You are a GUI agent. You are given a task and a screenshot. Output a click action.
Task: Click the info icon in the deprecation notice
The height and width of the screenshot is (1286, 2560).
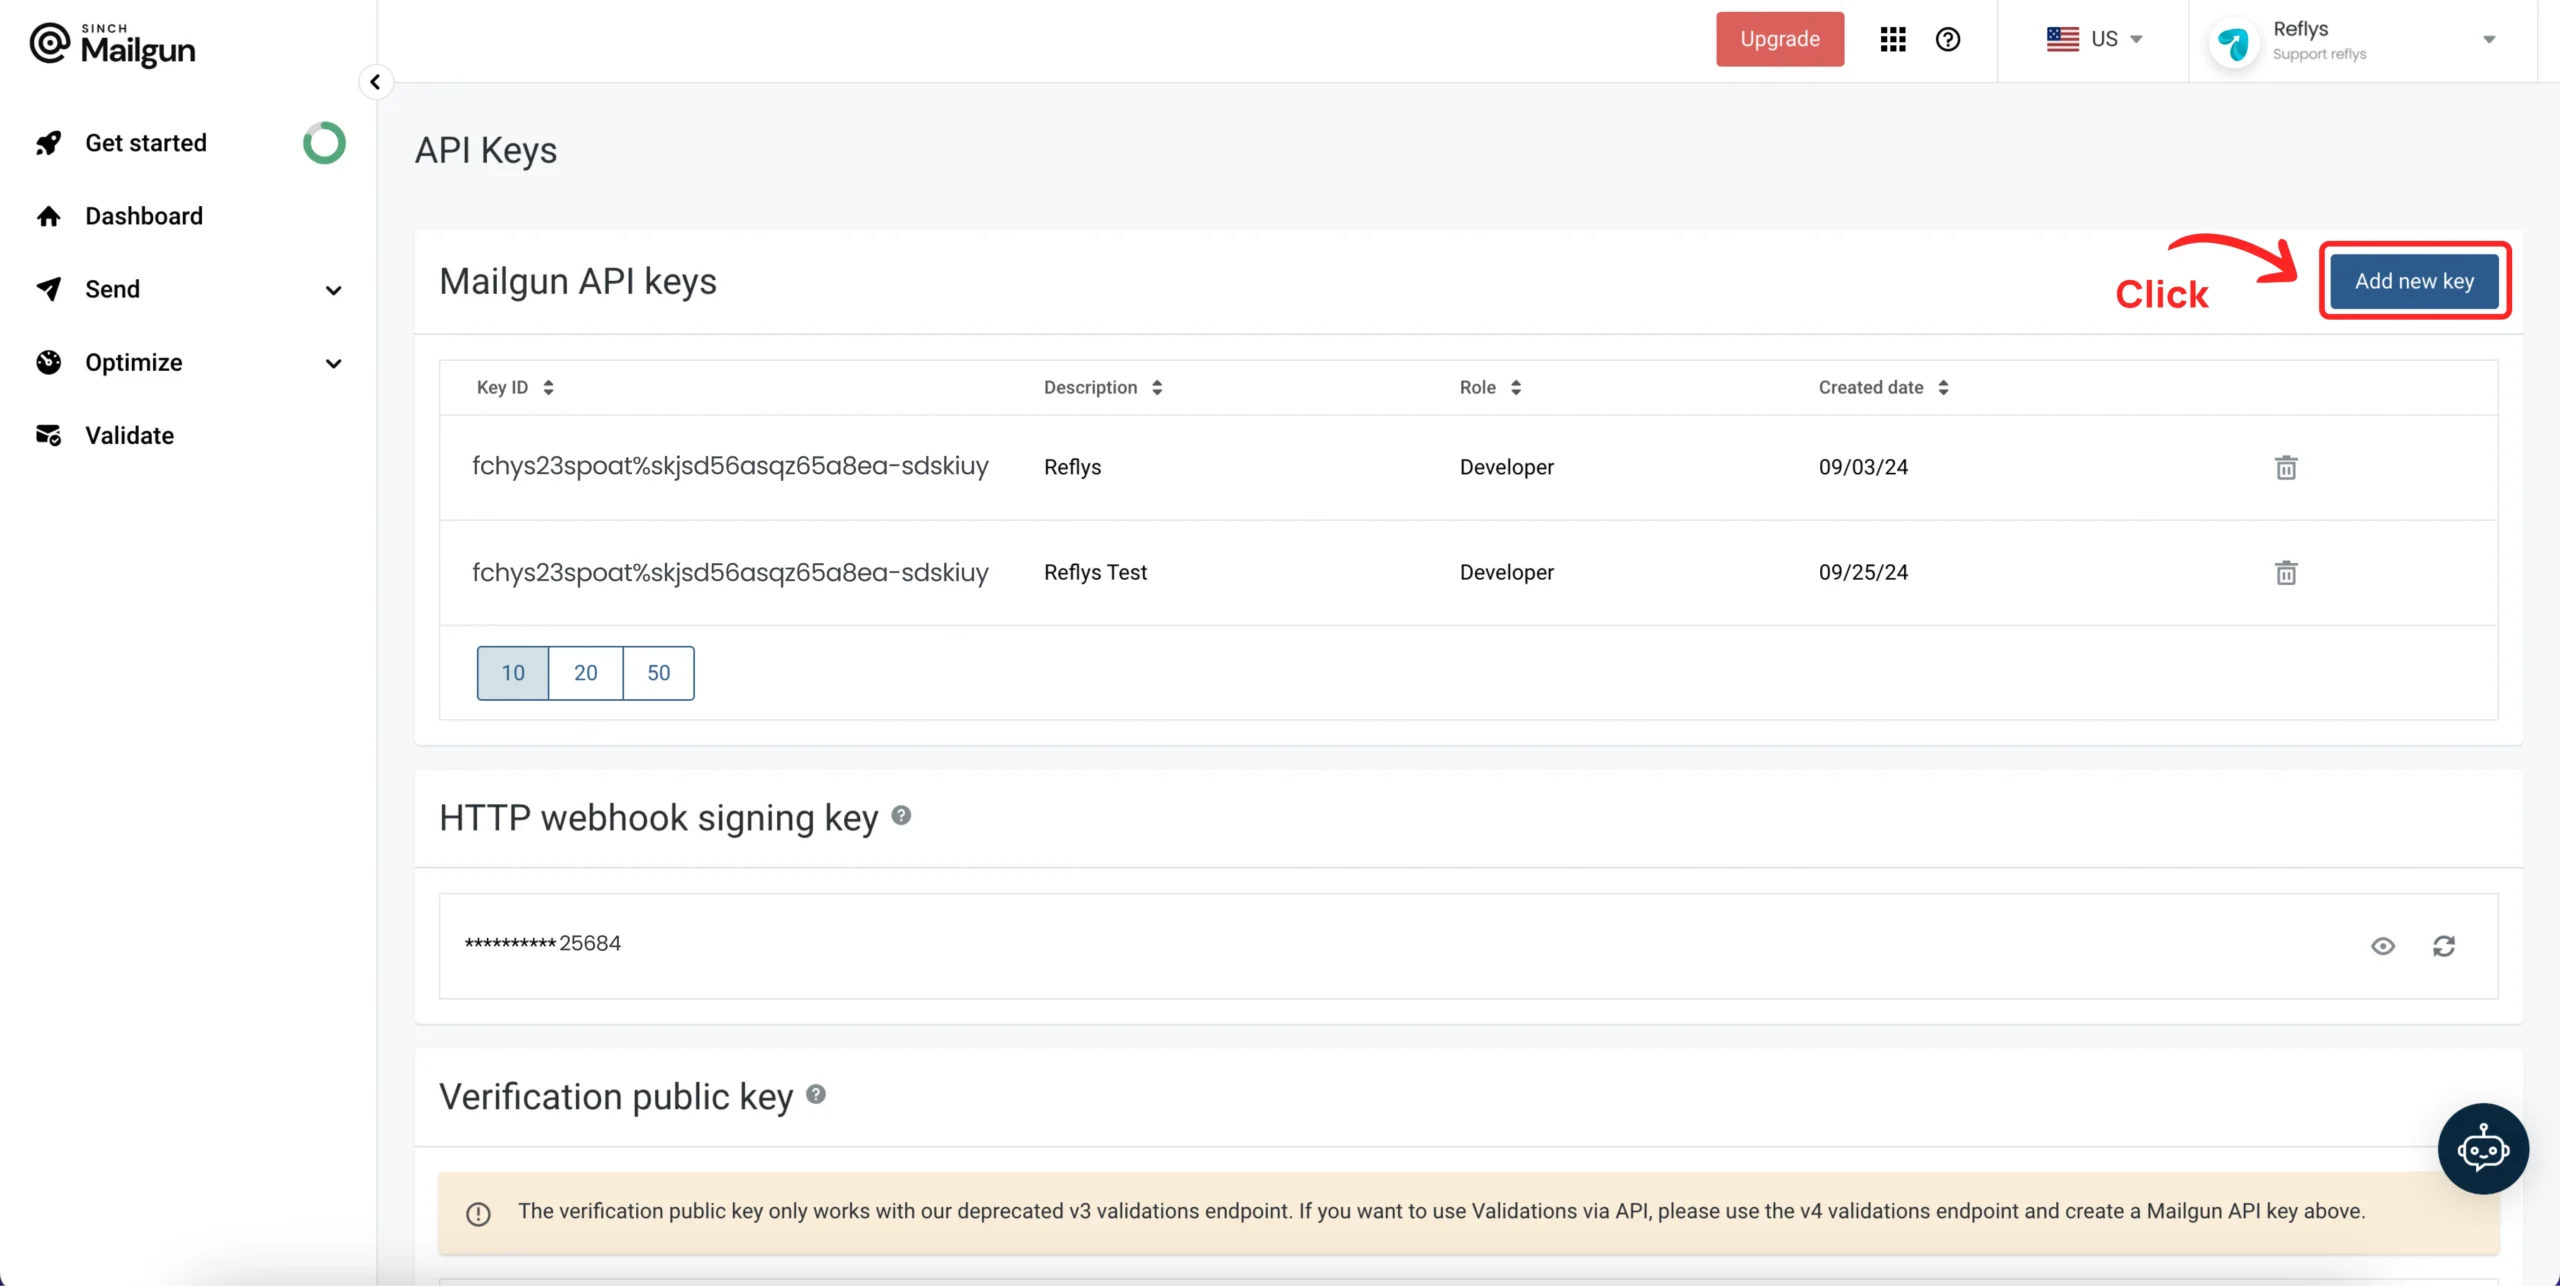tap(478, 1214)
